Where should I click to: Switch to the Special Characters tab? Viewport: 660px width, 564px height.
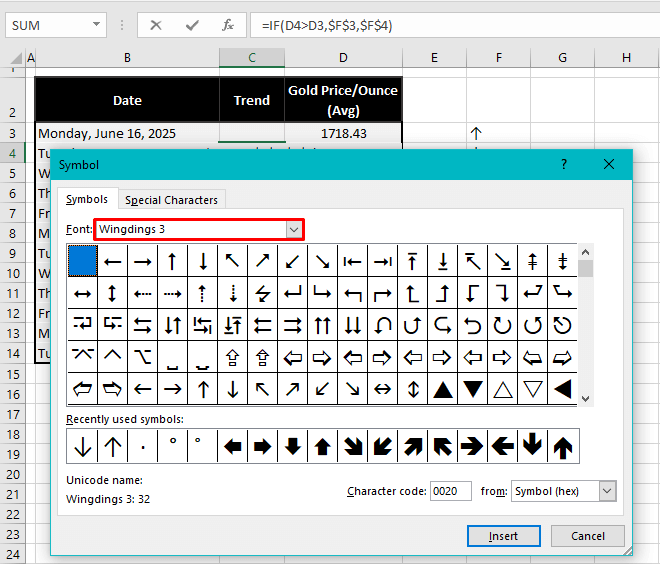[172, 200]
